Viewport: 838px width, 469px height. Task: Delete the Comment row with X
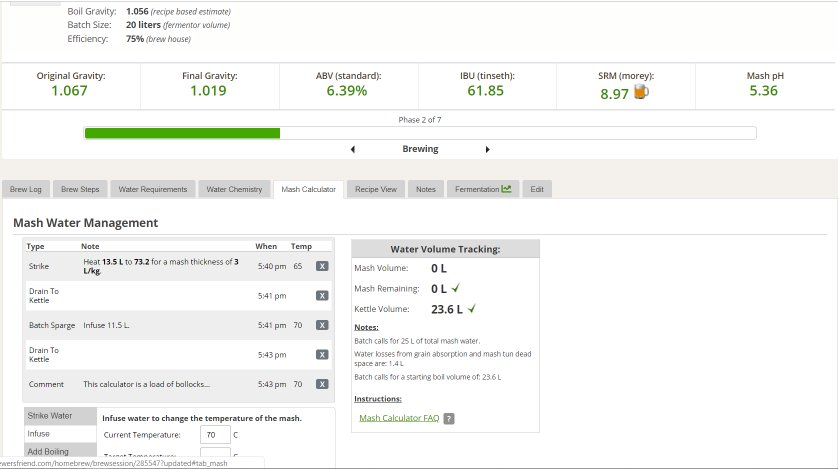coord(322,384)
